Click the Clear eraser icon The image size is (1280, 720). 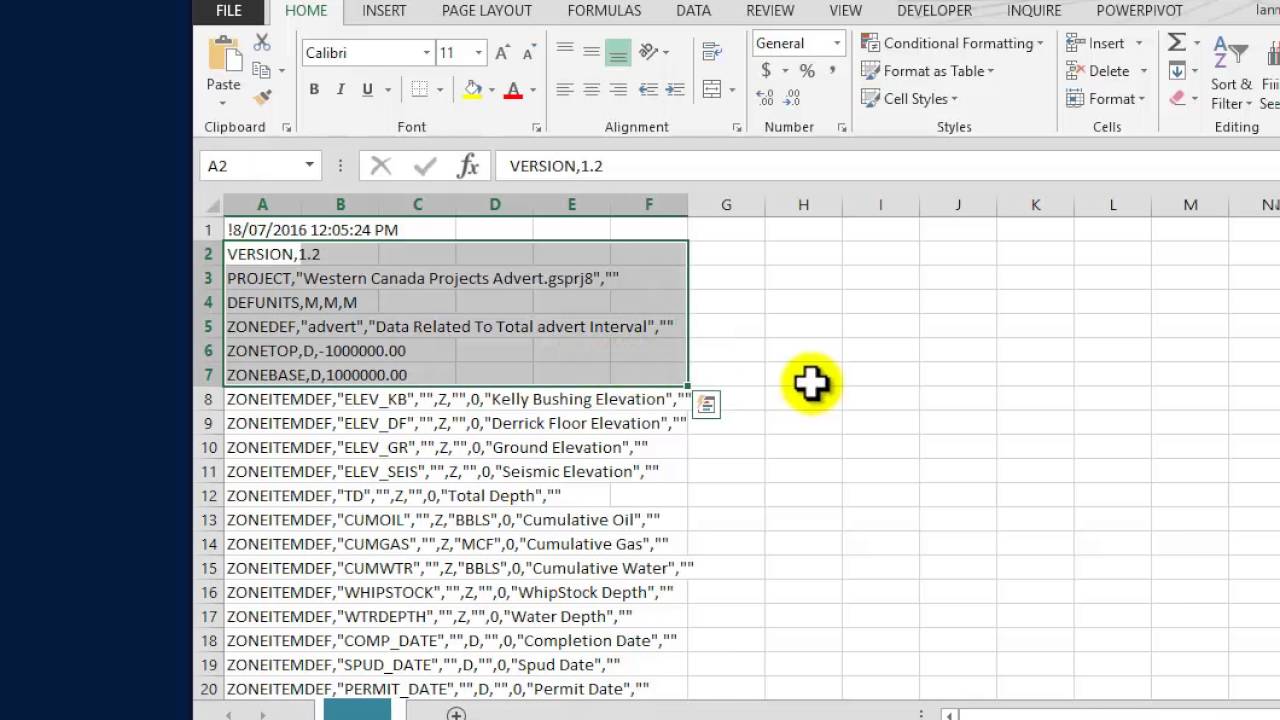click(1177, 98)
